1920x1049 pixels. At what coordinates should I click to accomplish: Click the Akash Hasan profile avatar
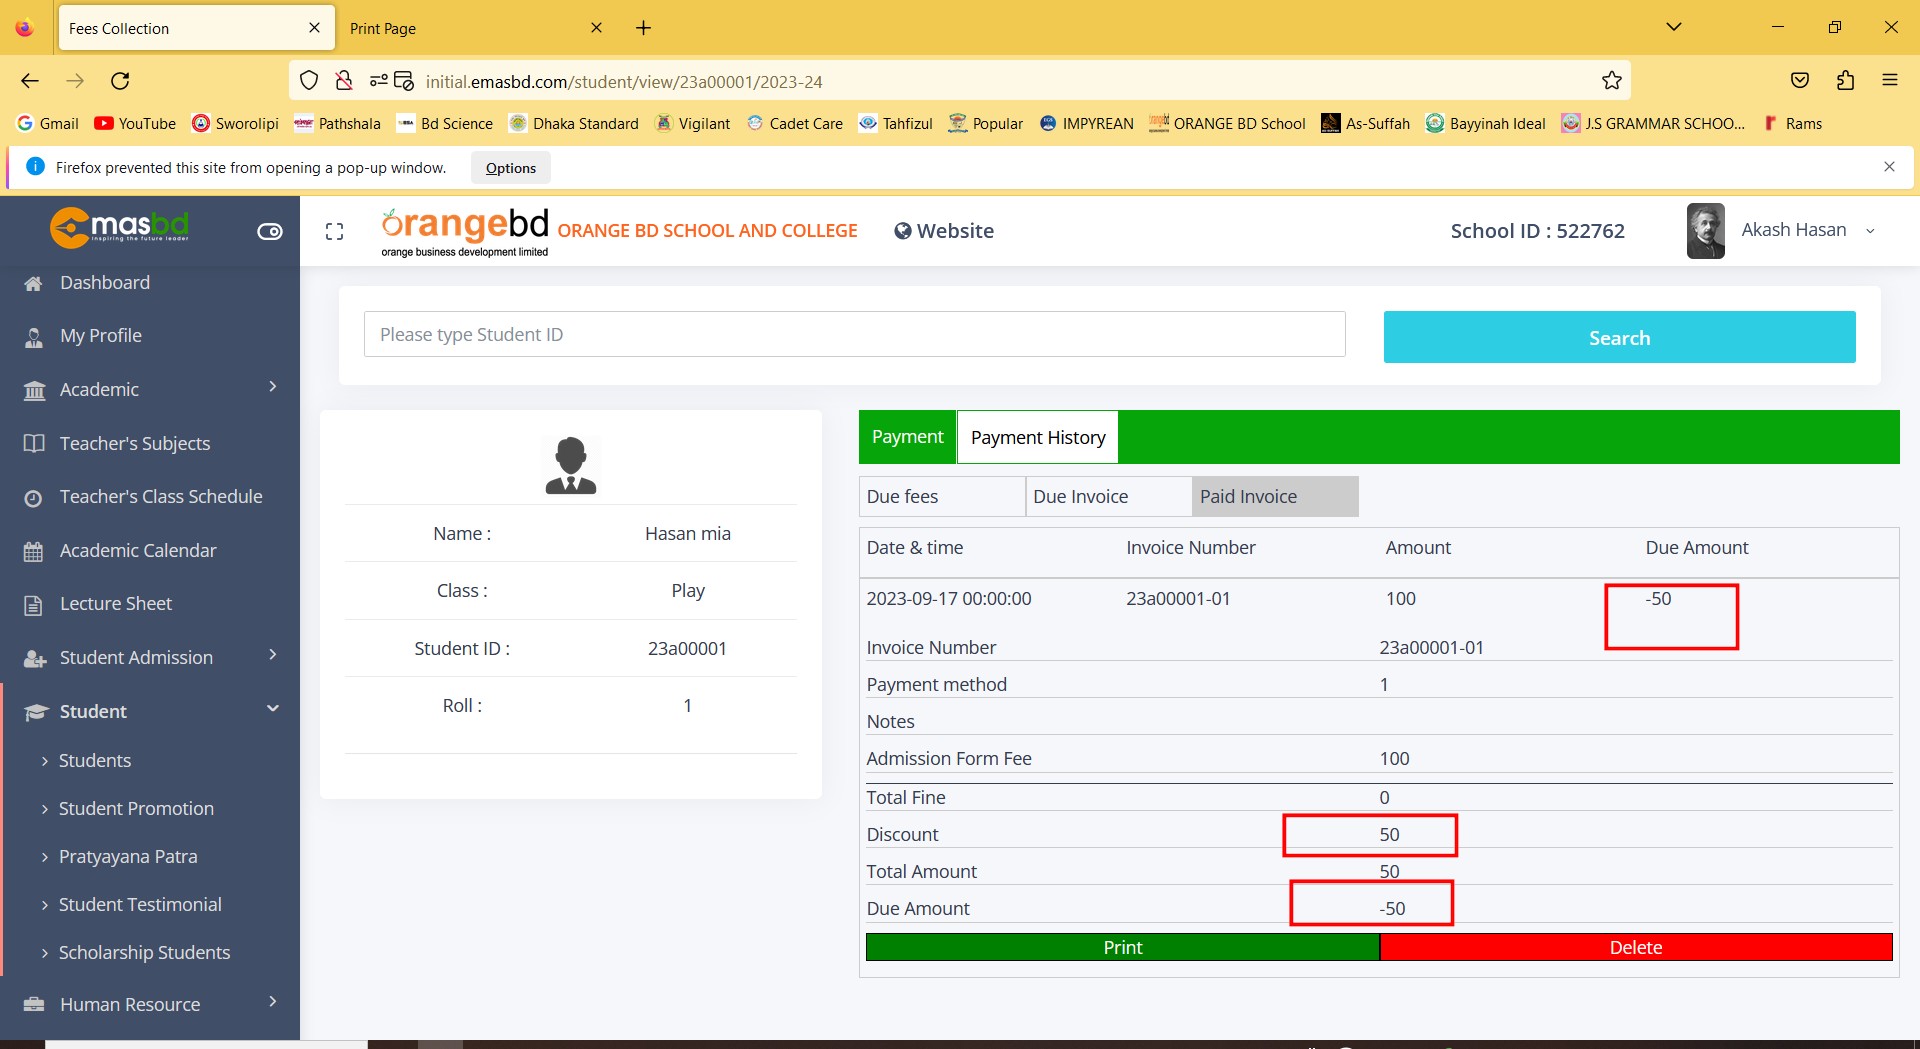1705,231
